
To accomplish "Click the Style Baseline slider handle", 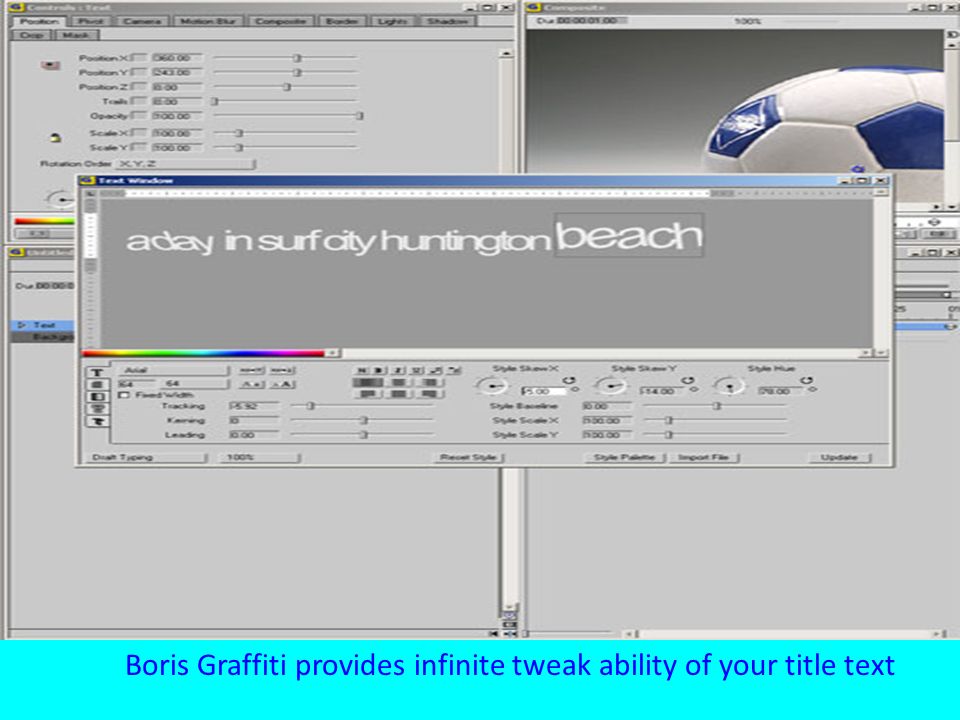I will pos(717,405).
